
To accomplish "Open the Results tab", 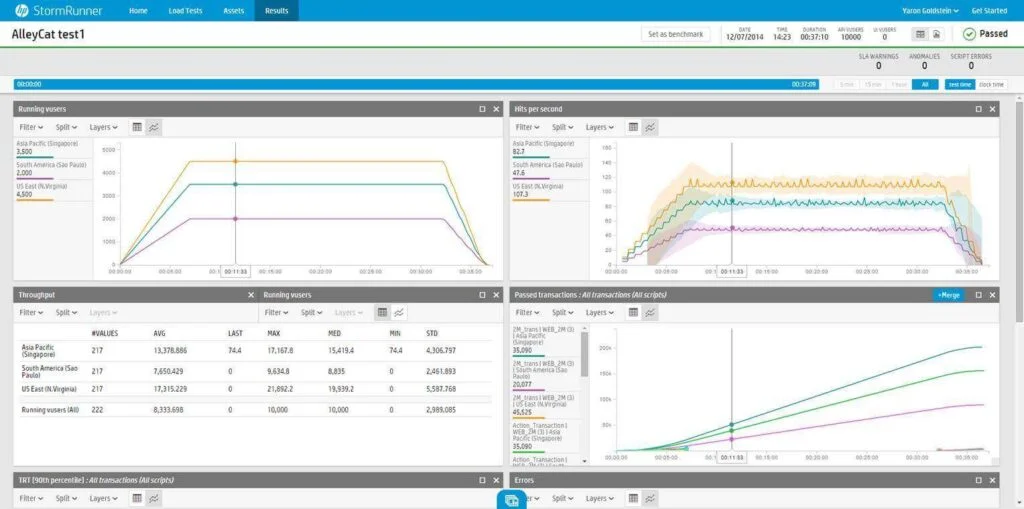I will [x=276, y=10].
